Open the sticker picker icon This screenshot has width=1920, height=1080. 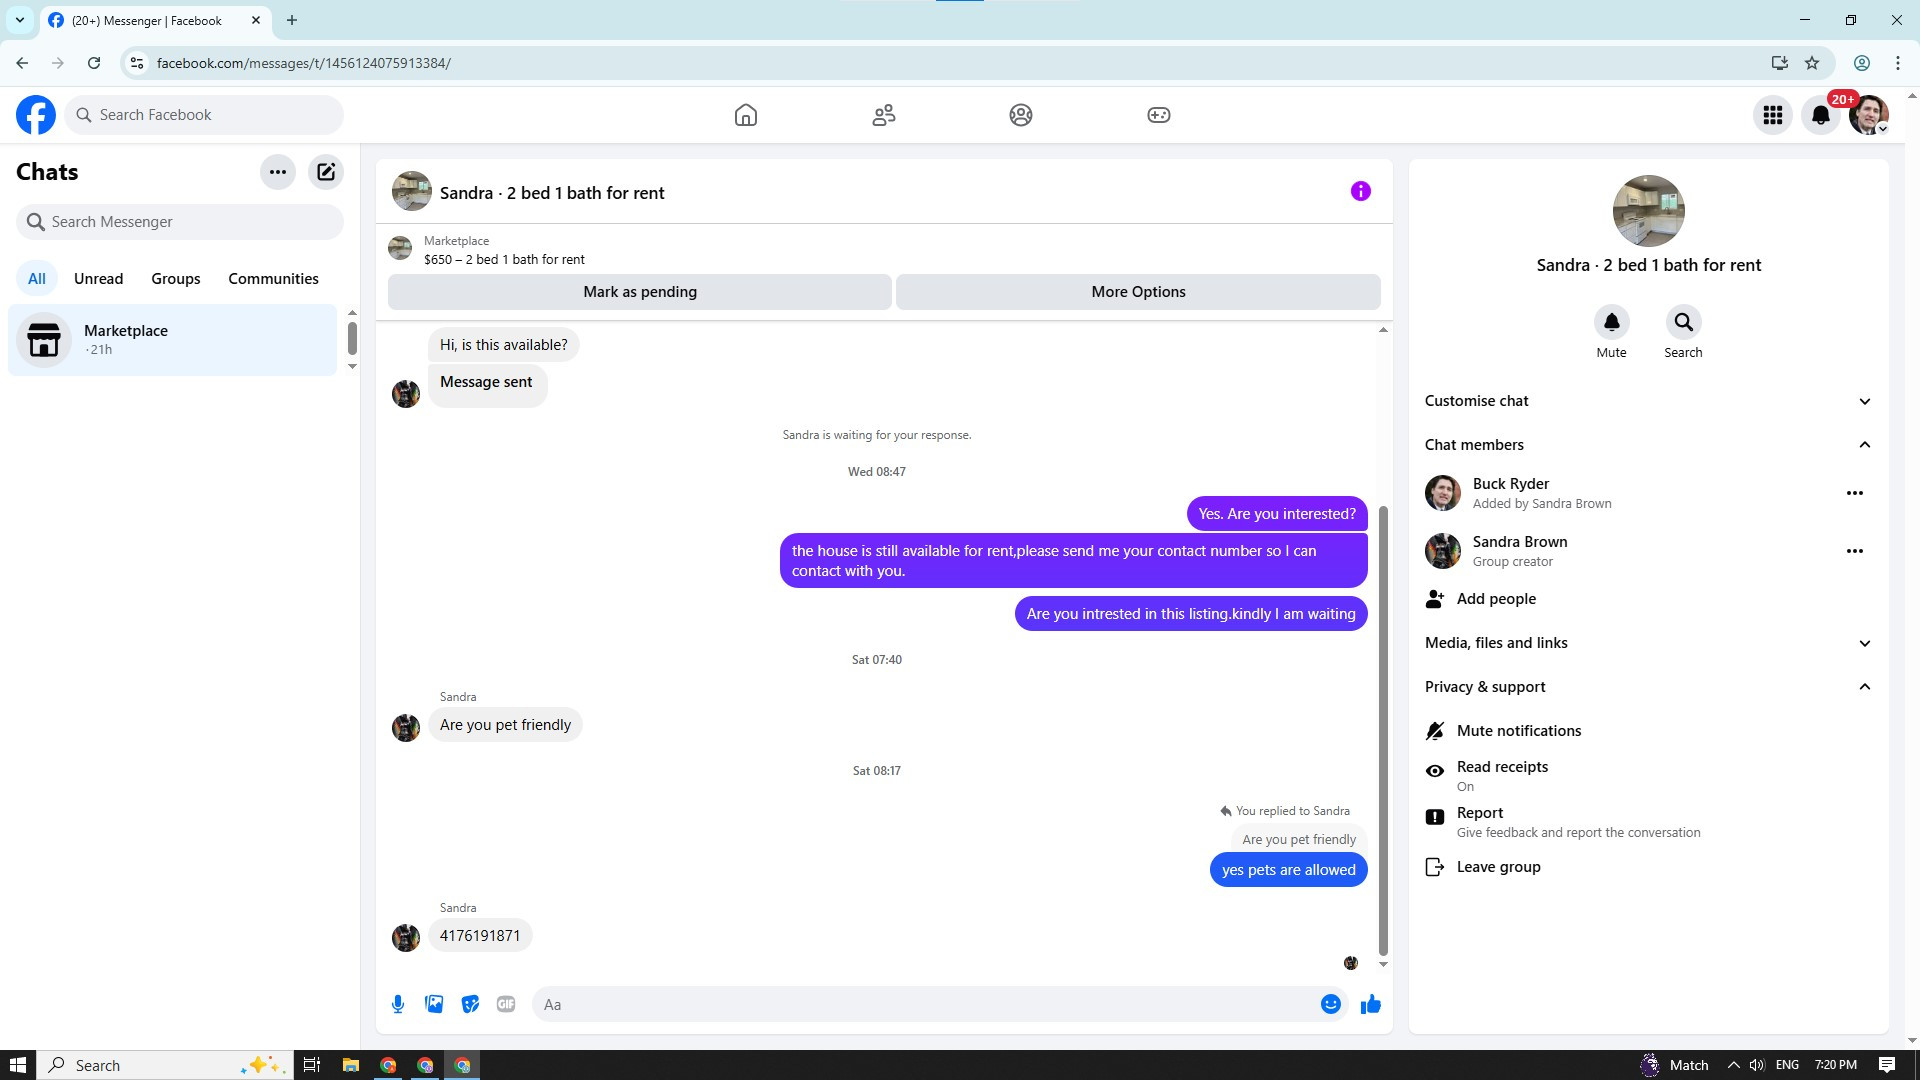470,1004
